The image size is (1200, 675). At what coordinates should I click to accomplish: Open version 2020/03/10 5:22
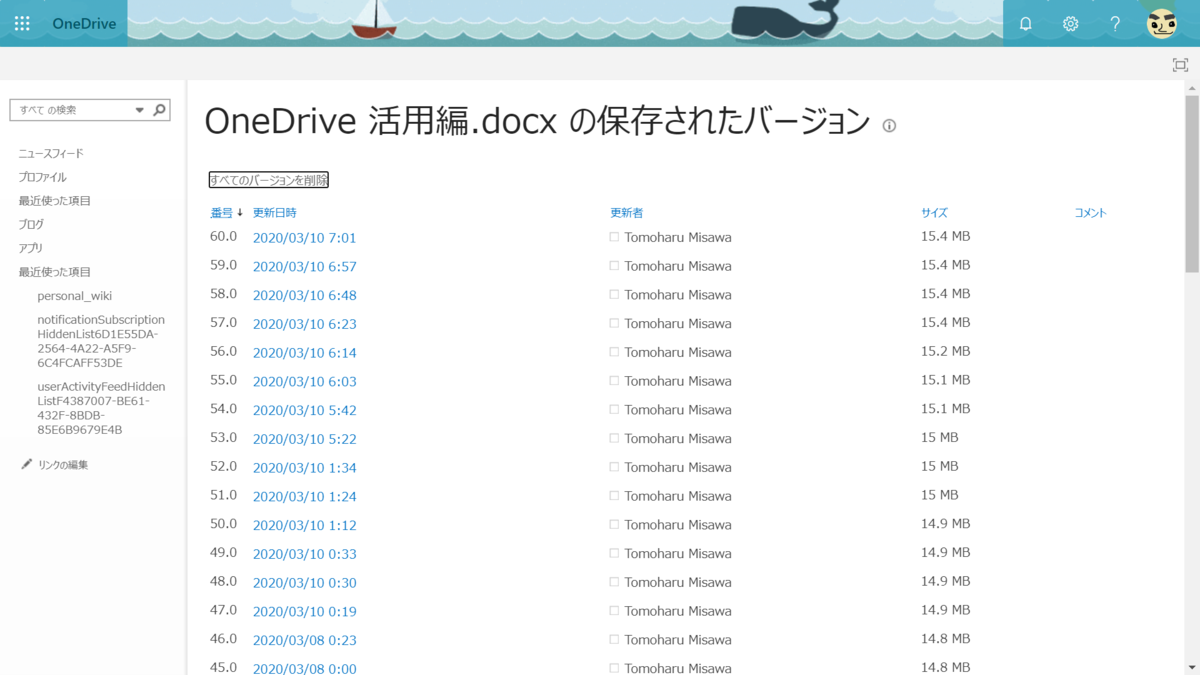click(304, 439)
